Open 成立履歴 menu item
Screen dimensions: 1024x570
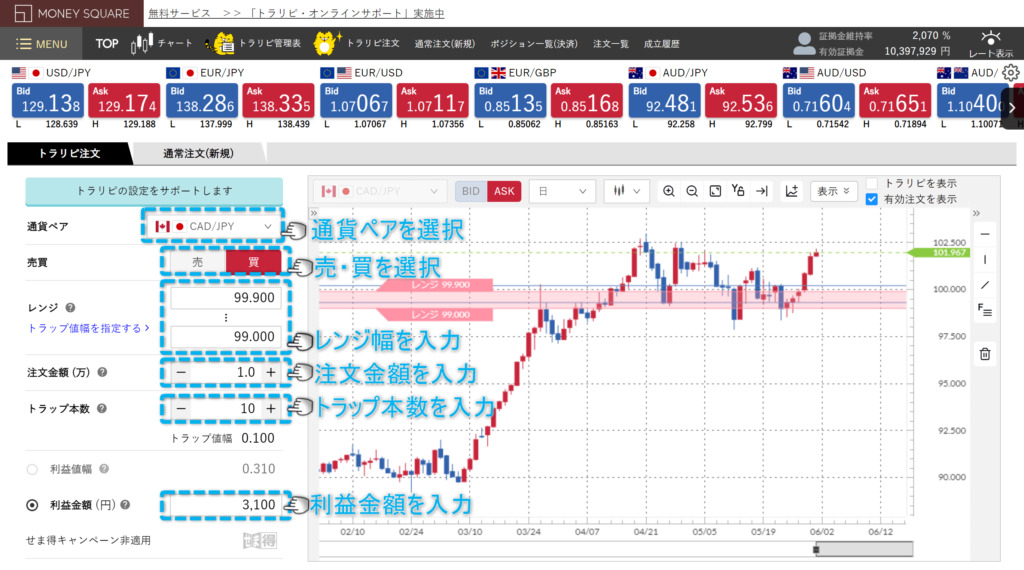662,44
